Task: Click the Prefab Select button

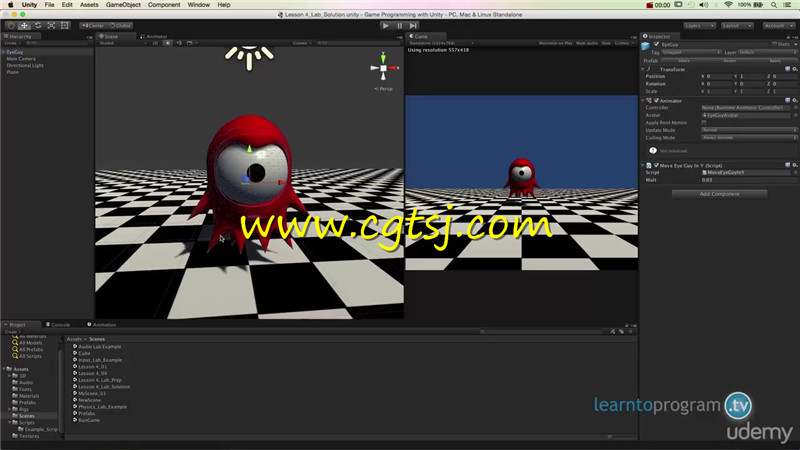Action: pos(684,61)
